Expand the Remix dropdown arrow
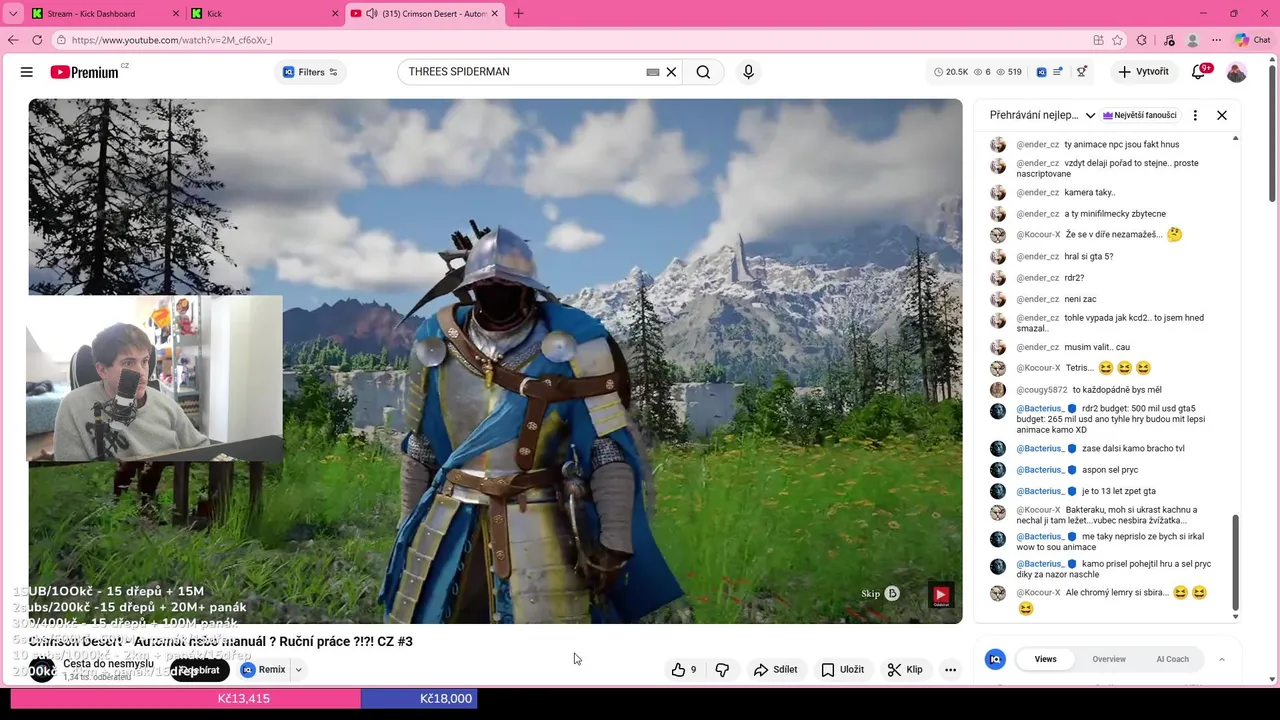 [298, 670]
